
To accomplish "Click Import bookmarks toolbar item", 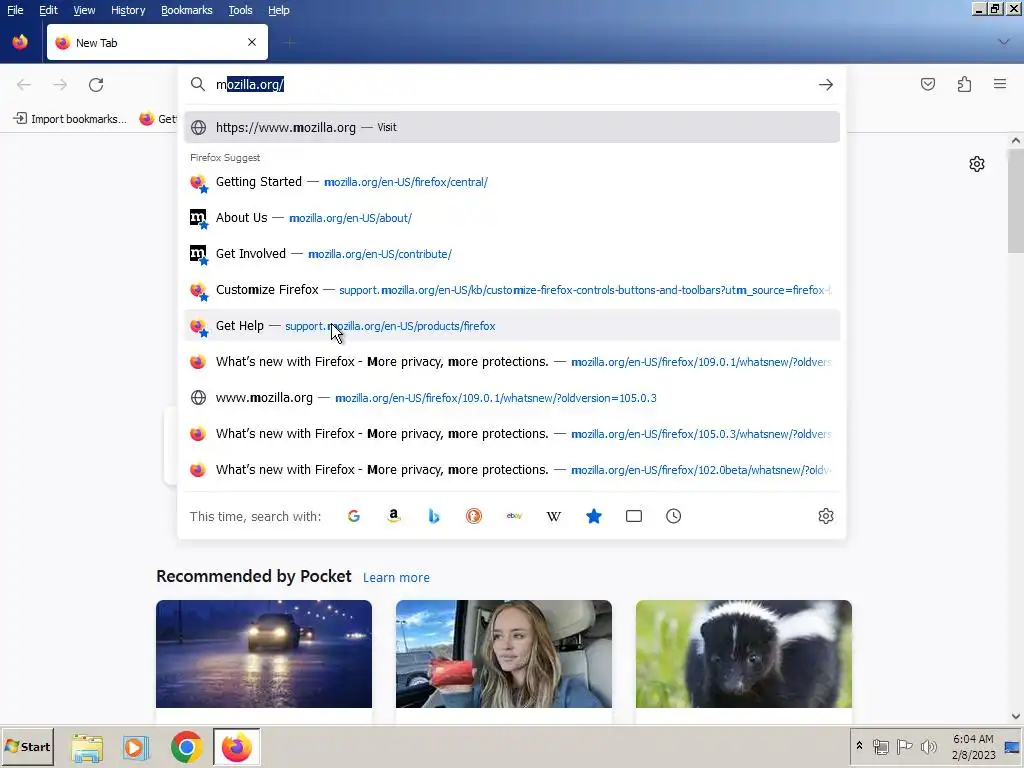I will [71, 119].
